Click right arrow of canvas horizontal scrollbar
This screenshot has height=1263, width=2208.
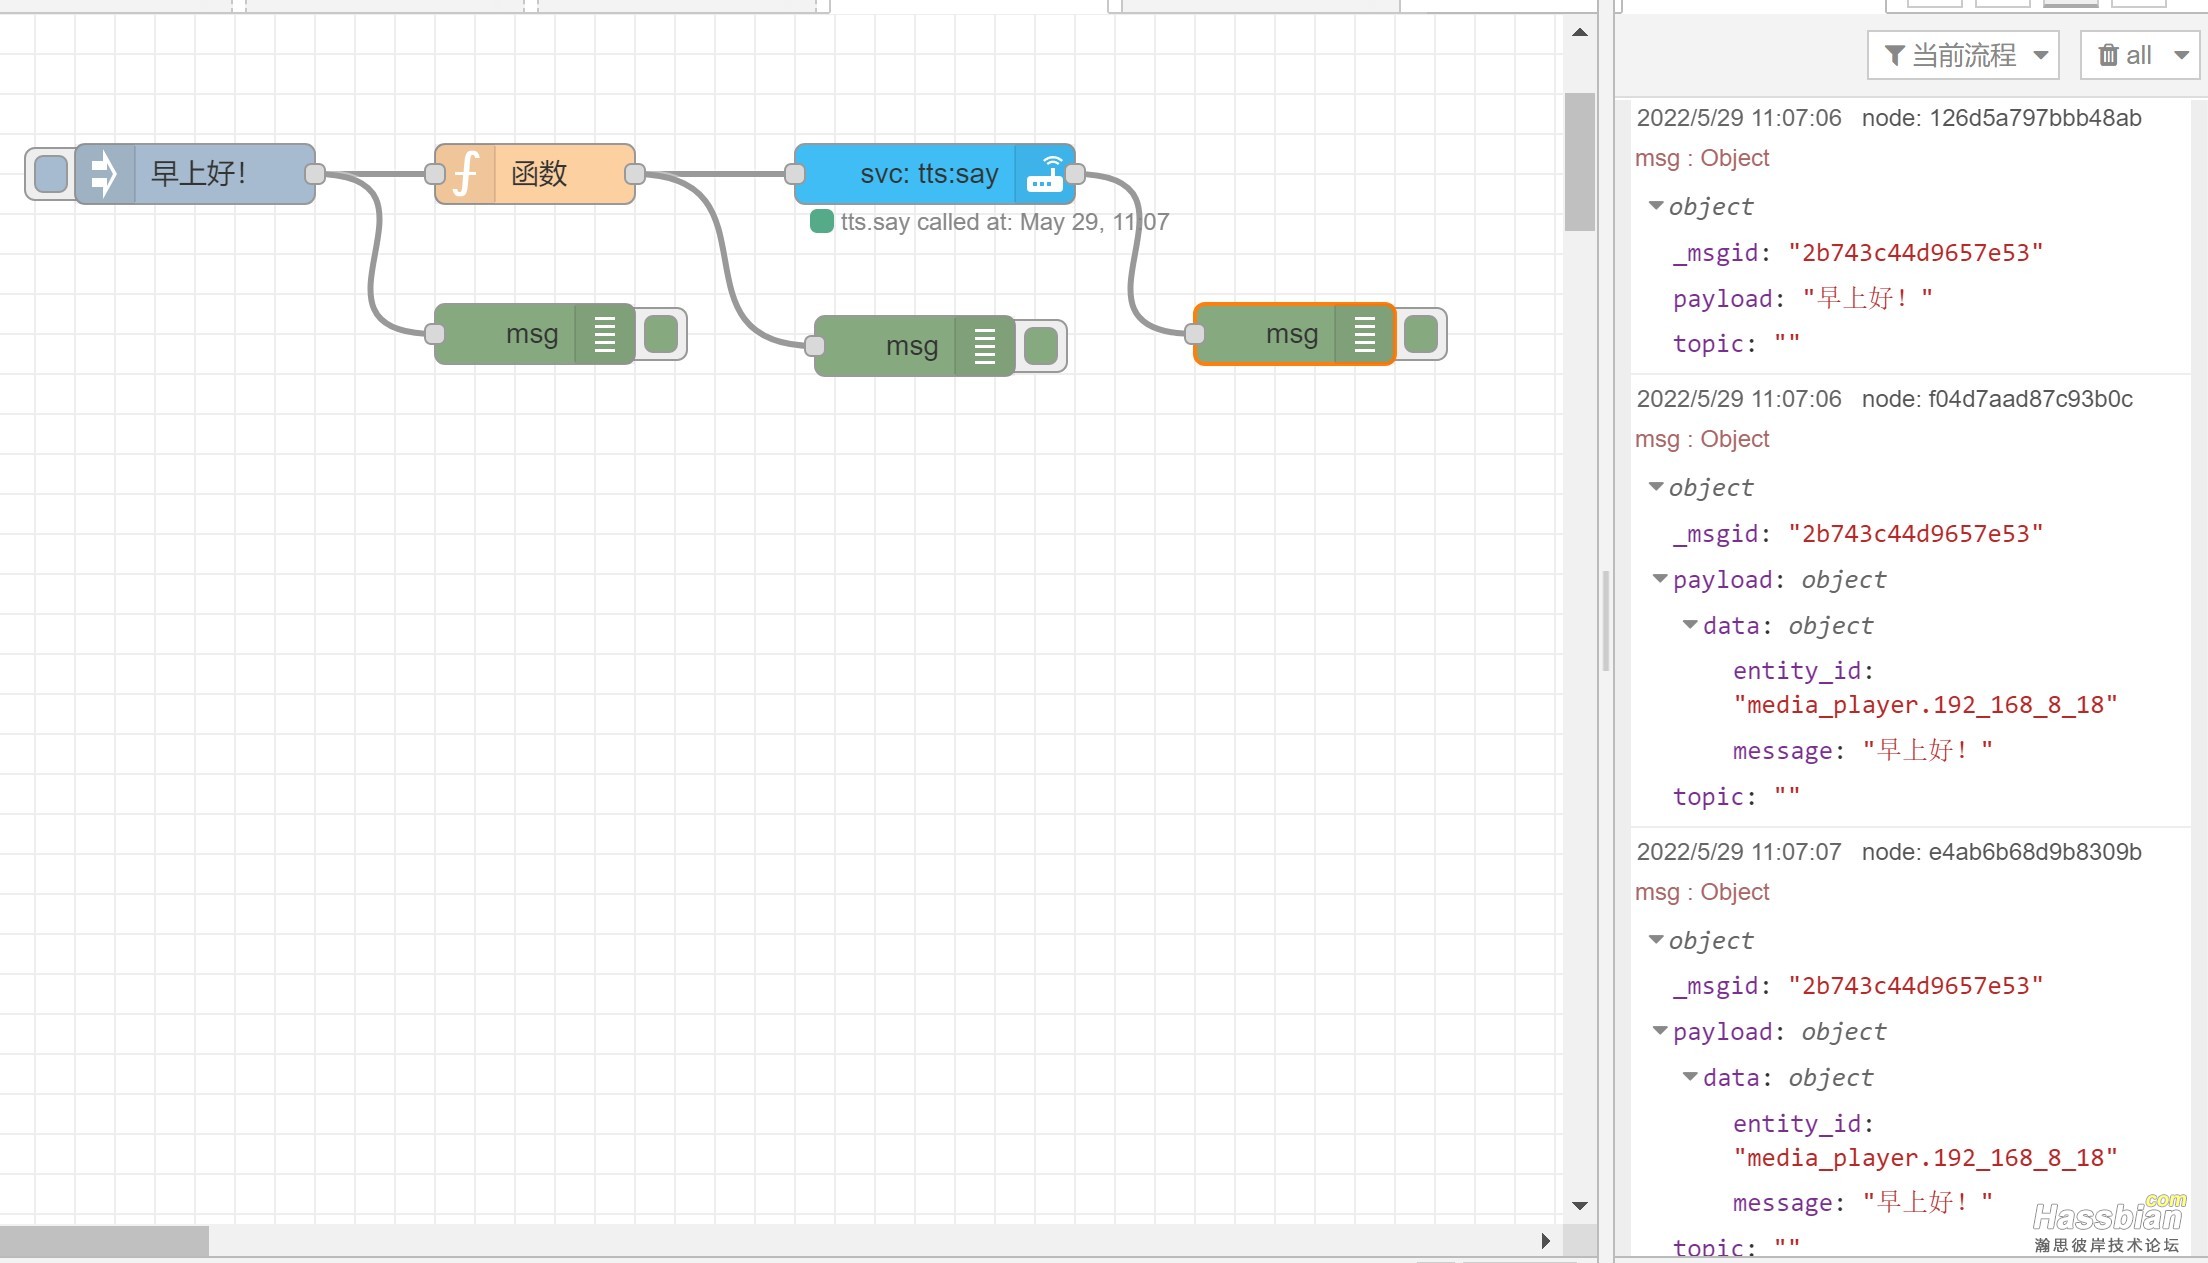(x=1546, y=1241)
